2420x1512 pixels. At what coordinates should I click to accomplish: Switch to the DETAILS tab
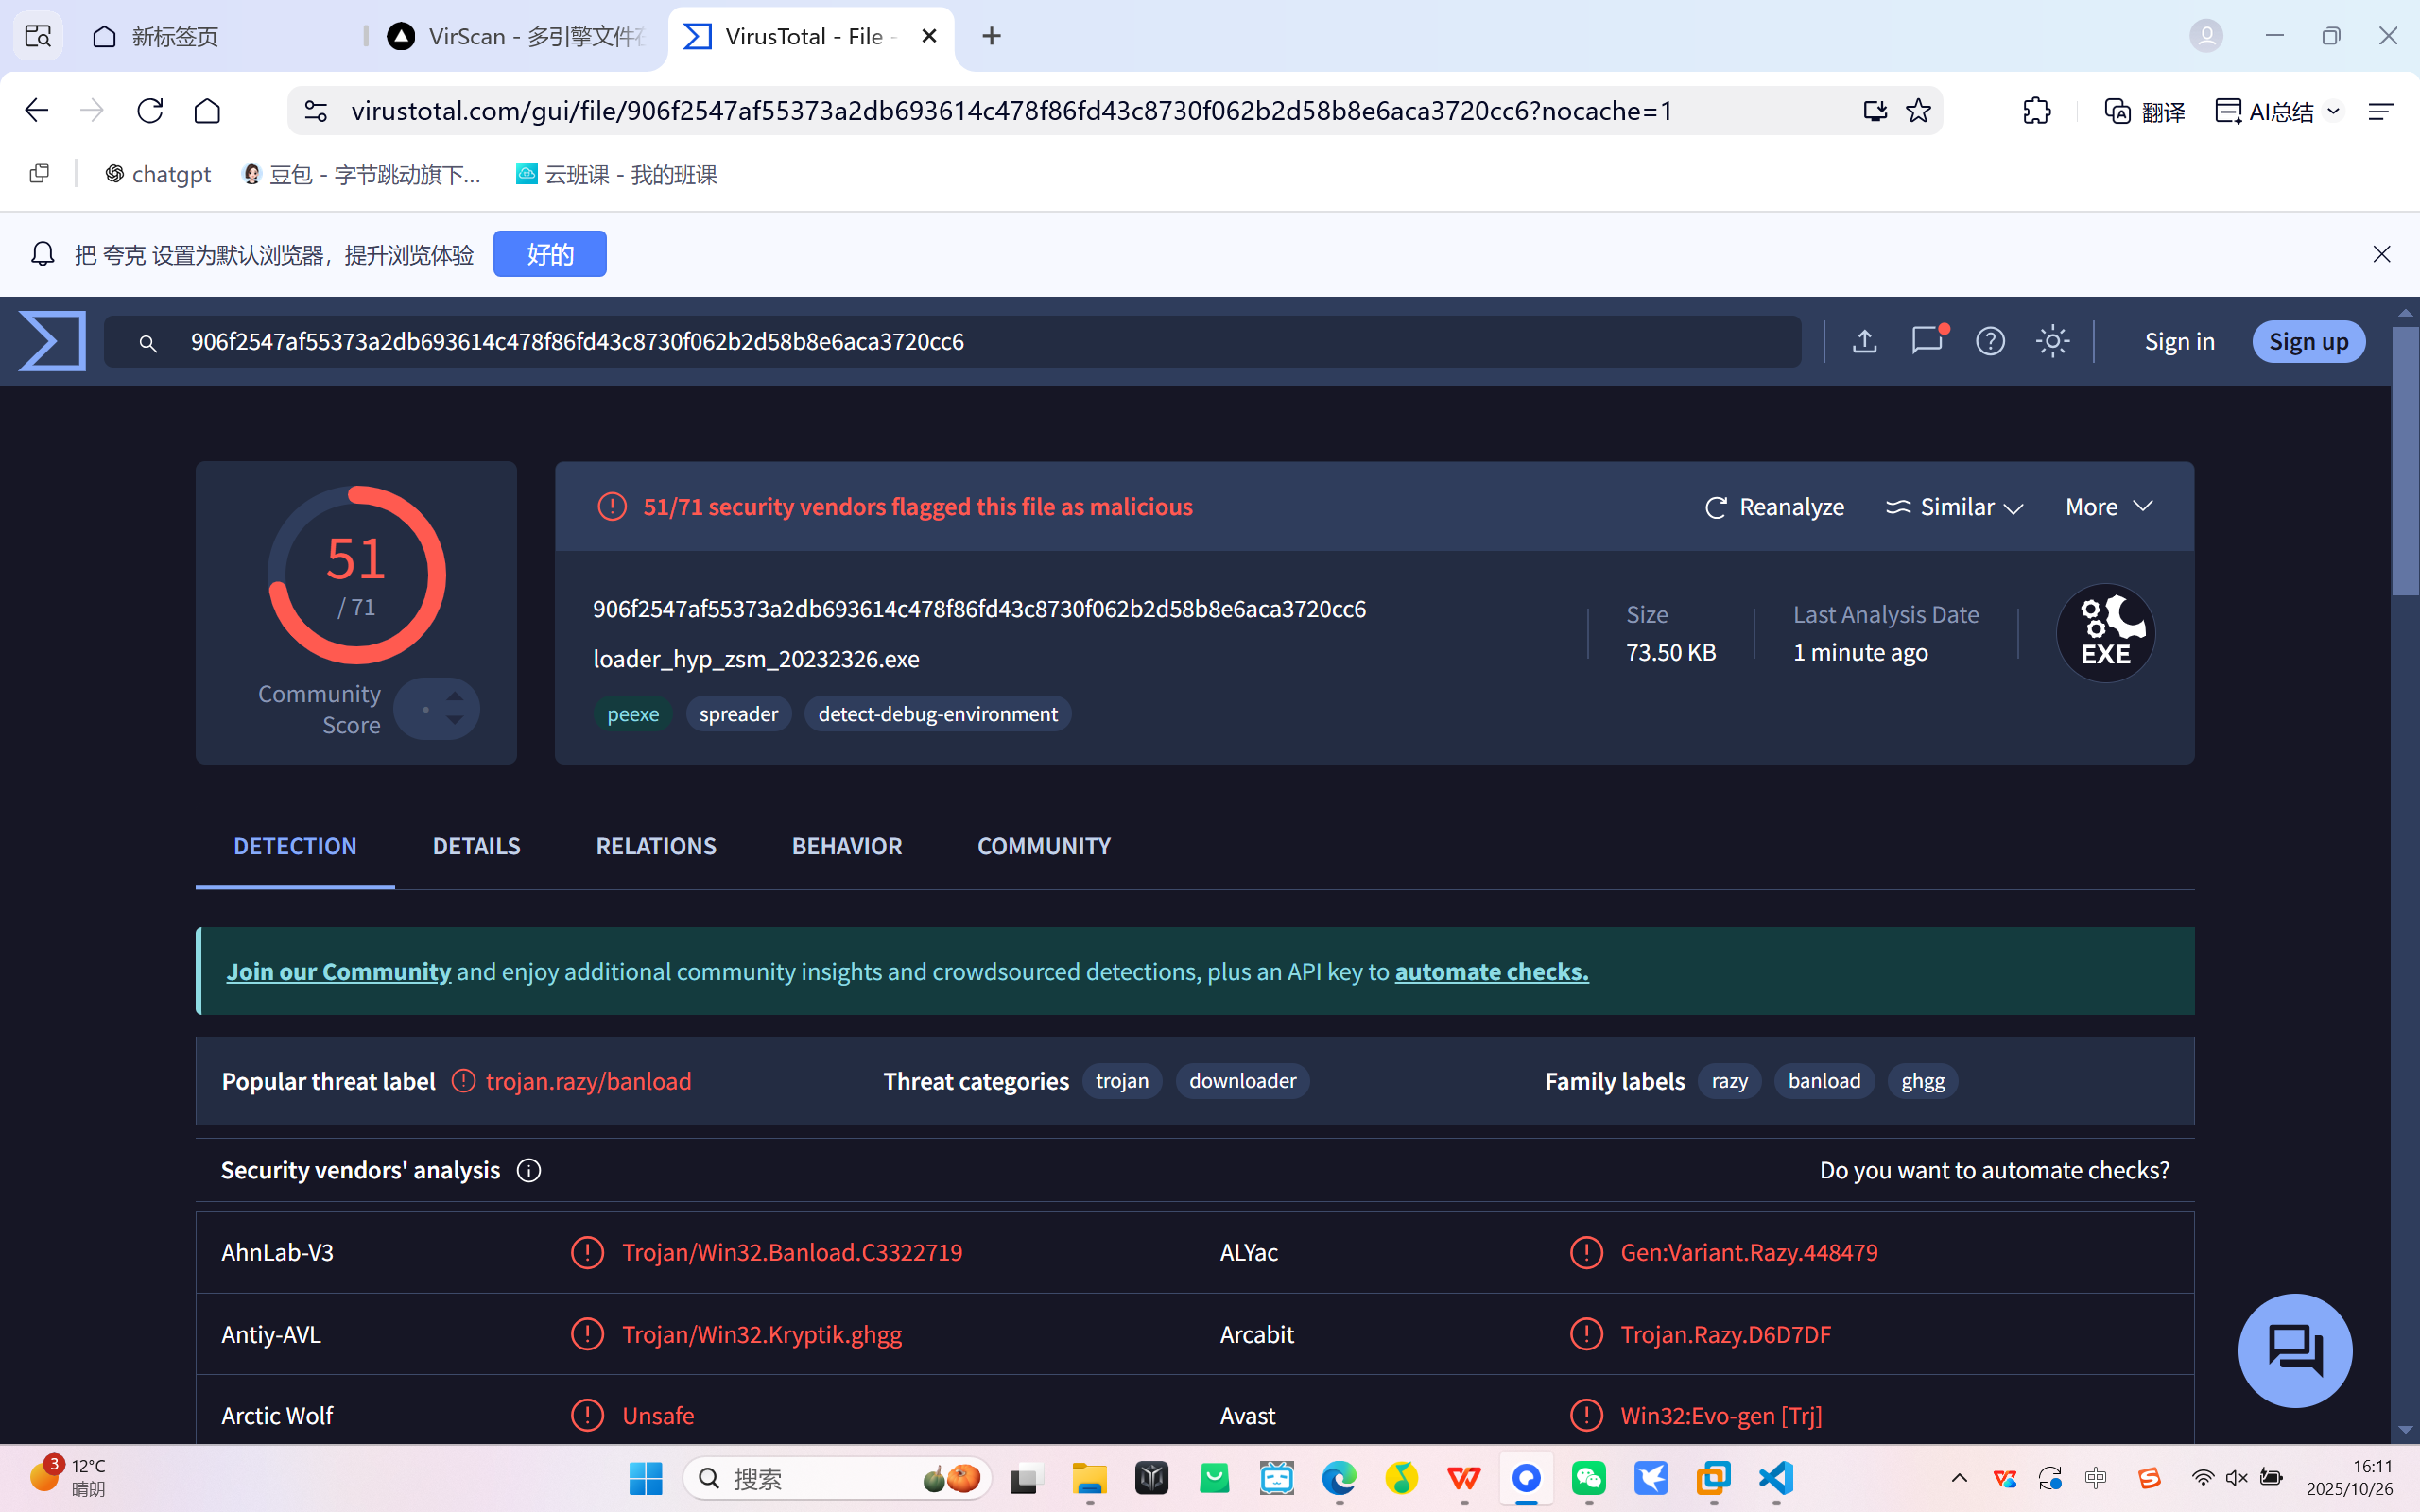click(x=476, y=846)
